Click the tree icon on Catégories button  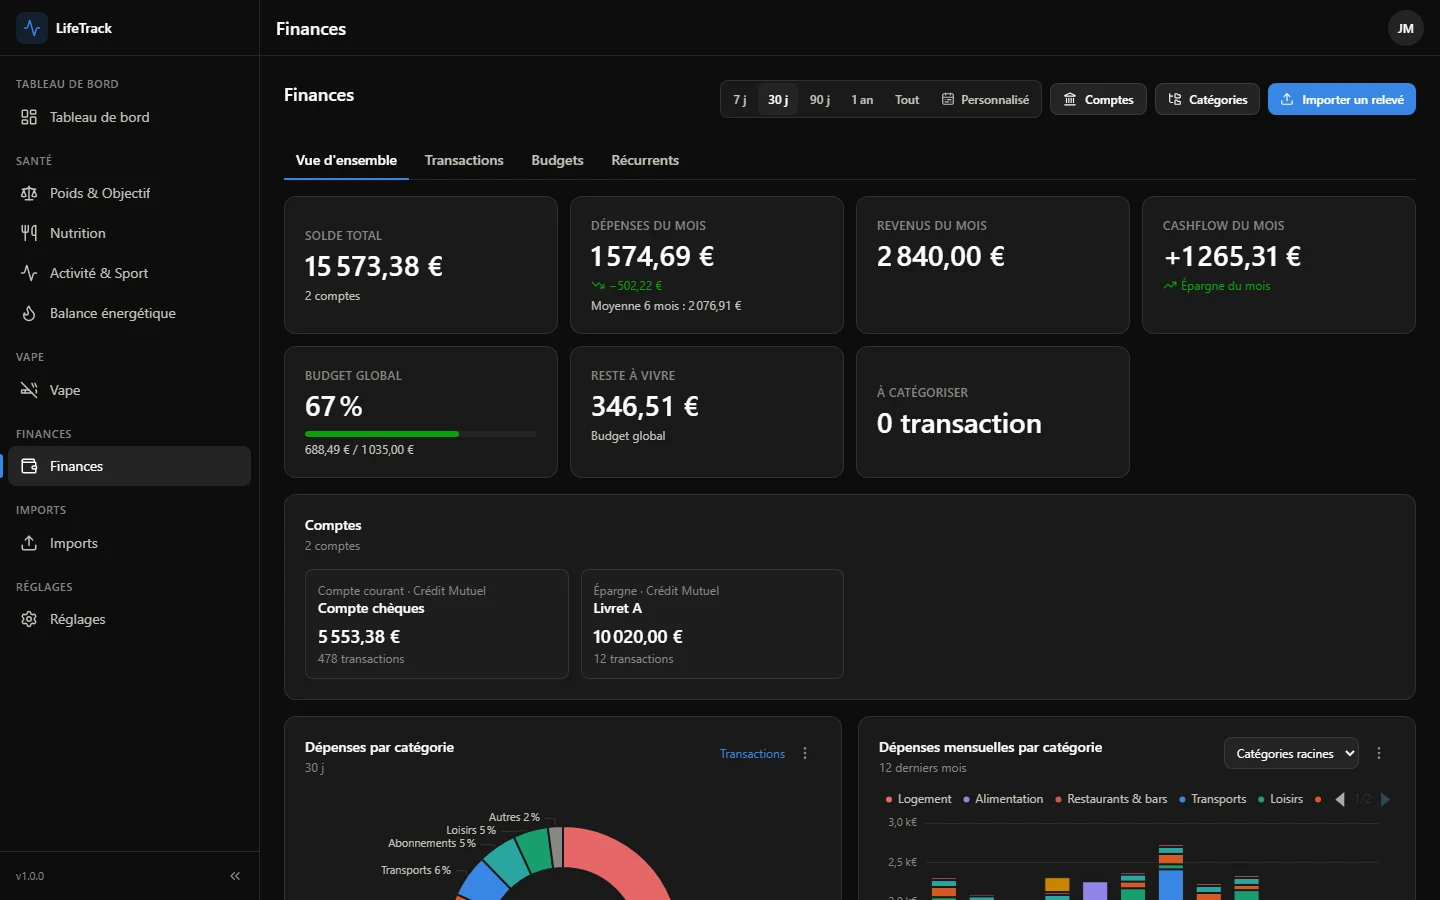pos(1175,99)
